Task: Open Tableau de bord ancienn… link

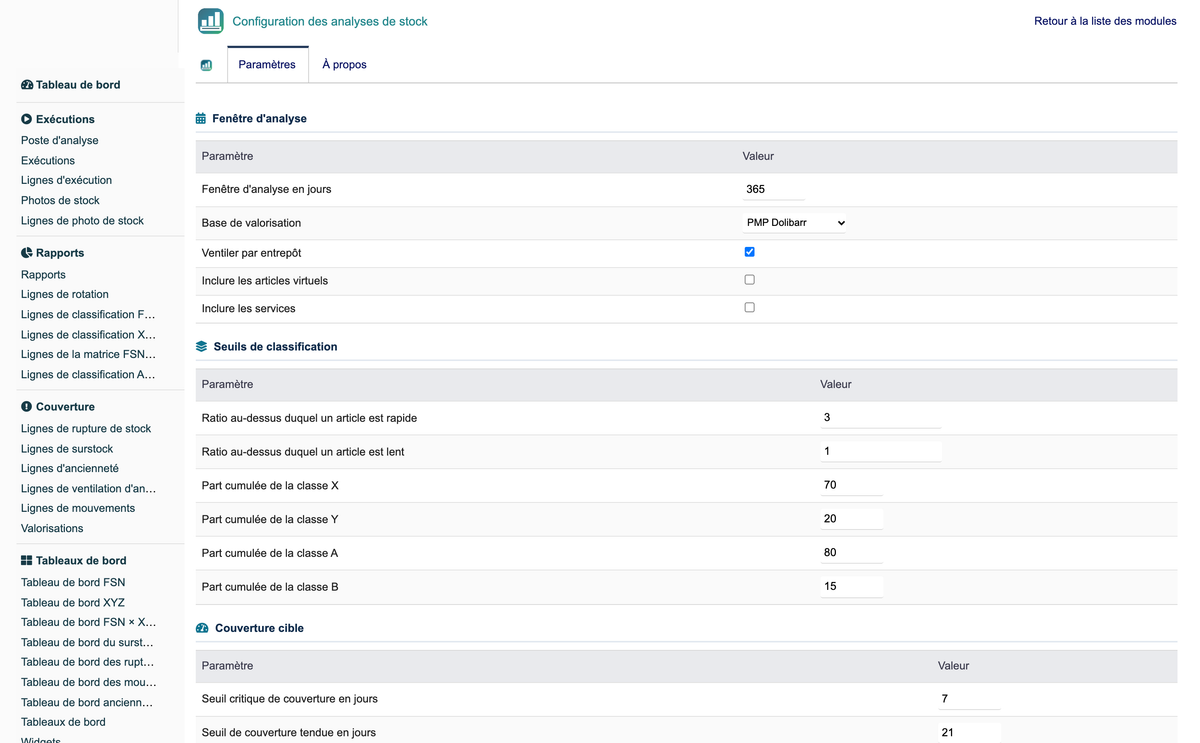Action: point(87,703)
